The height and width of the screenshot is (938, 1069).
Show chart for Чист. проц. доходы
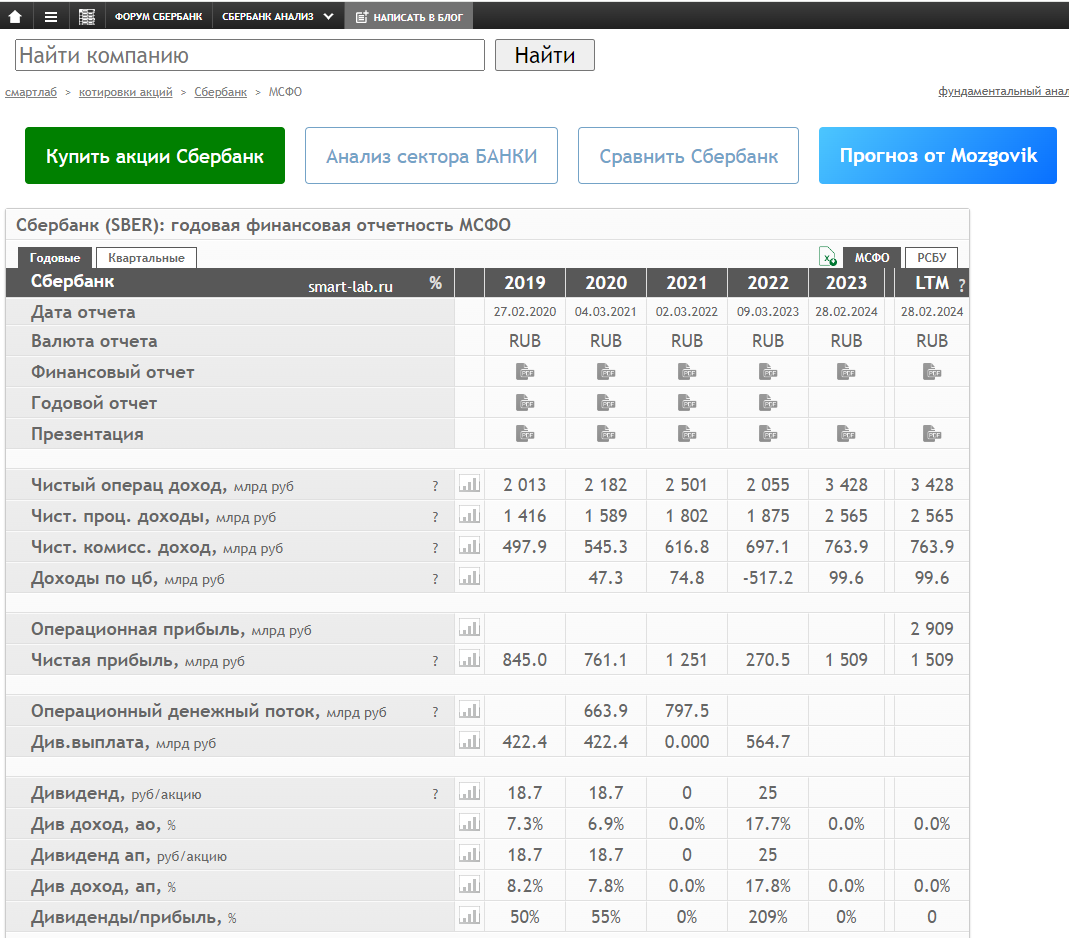click(470, 515)
